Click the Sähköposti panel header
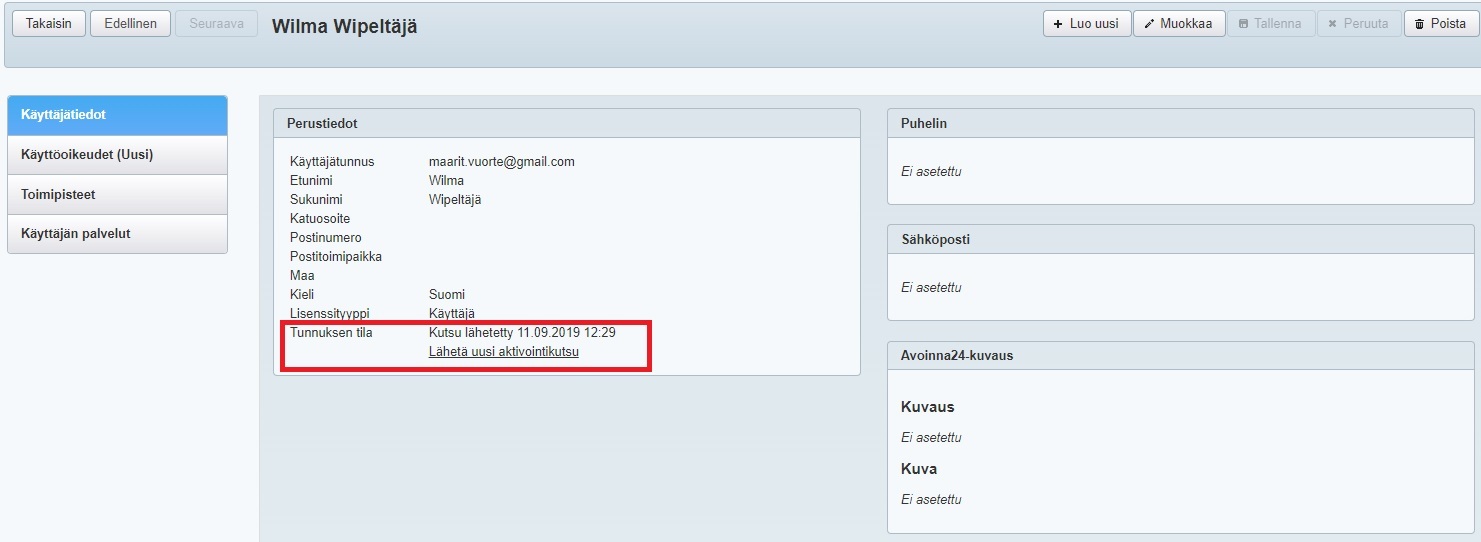1481x542 pixels. tap(1180, 240)
